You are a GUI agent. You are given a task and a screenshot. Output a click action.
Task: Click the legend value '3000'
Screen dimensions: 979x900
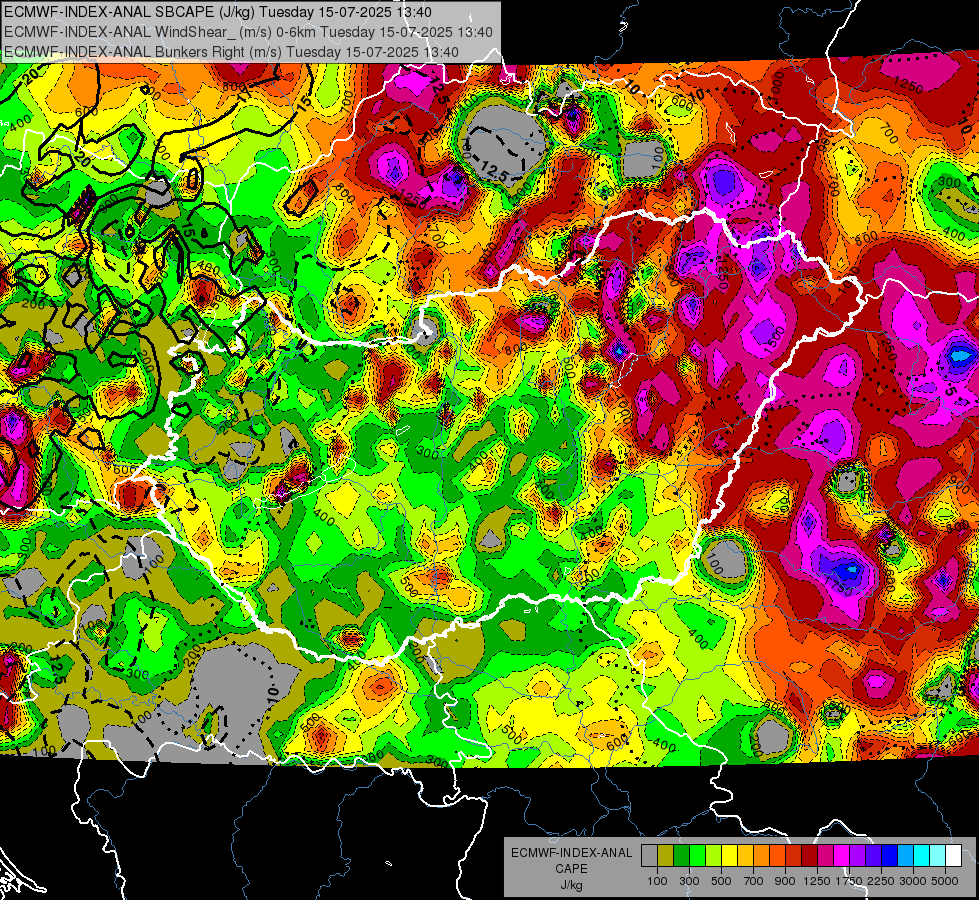(x=913, y=881)
